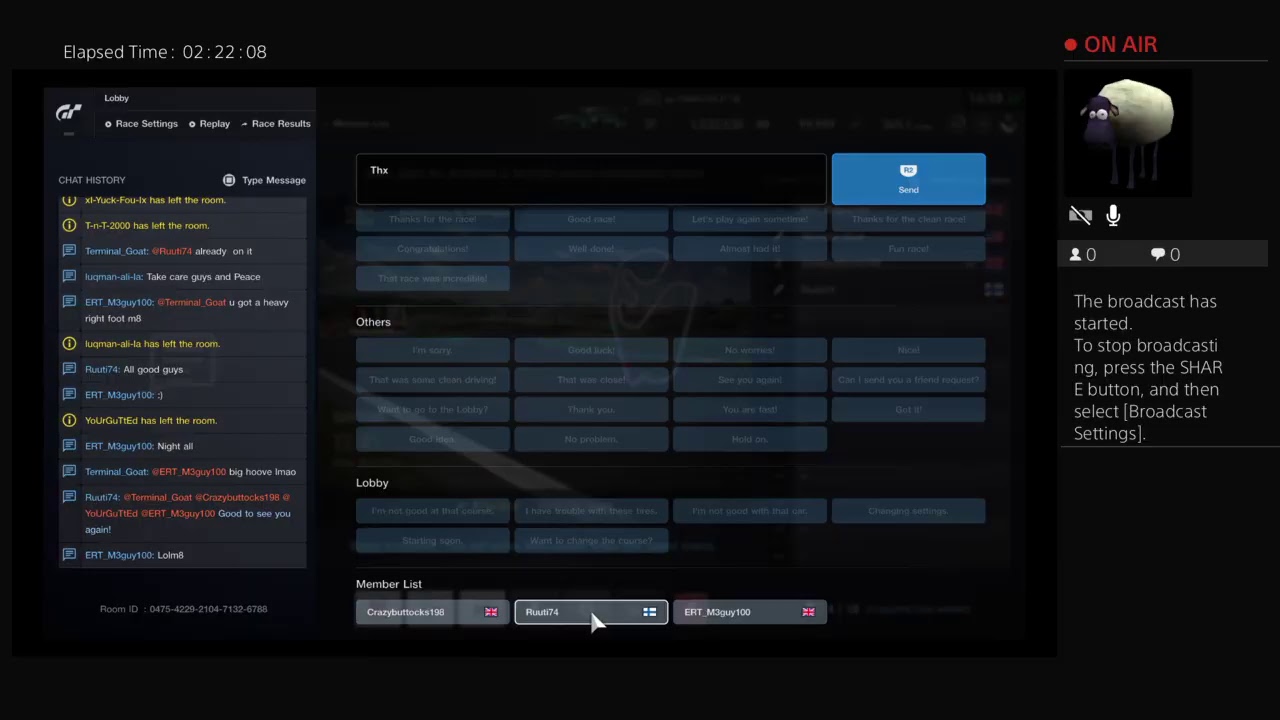Choose the 'You are fast!' message
The height and width of the screenshot is (720, 1280).
point(750,410)
